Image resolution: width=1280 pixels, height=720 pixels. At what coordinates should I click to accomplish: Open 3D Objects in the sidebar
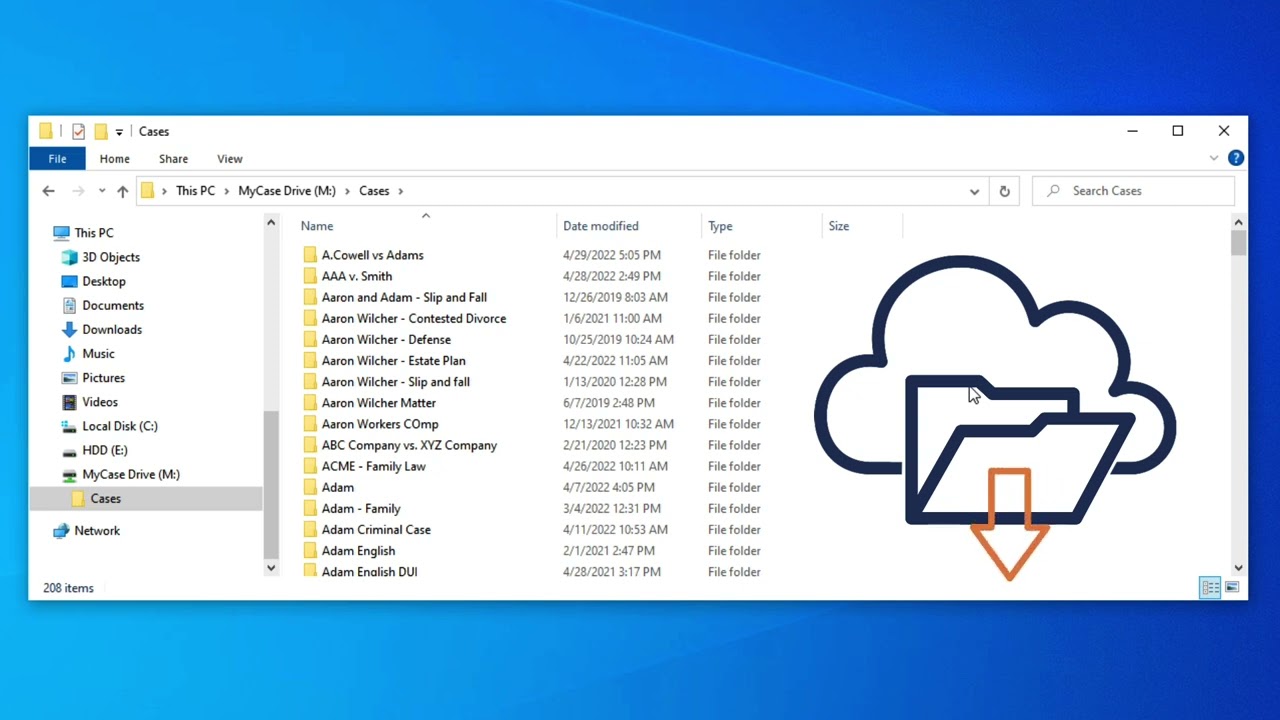point(111,257)
